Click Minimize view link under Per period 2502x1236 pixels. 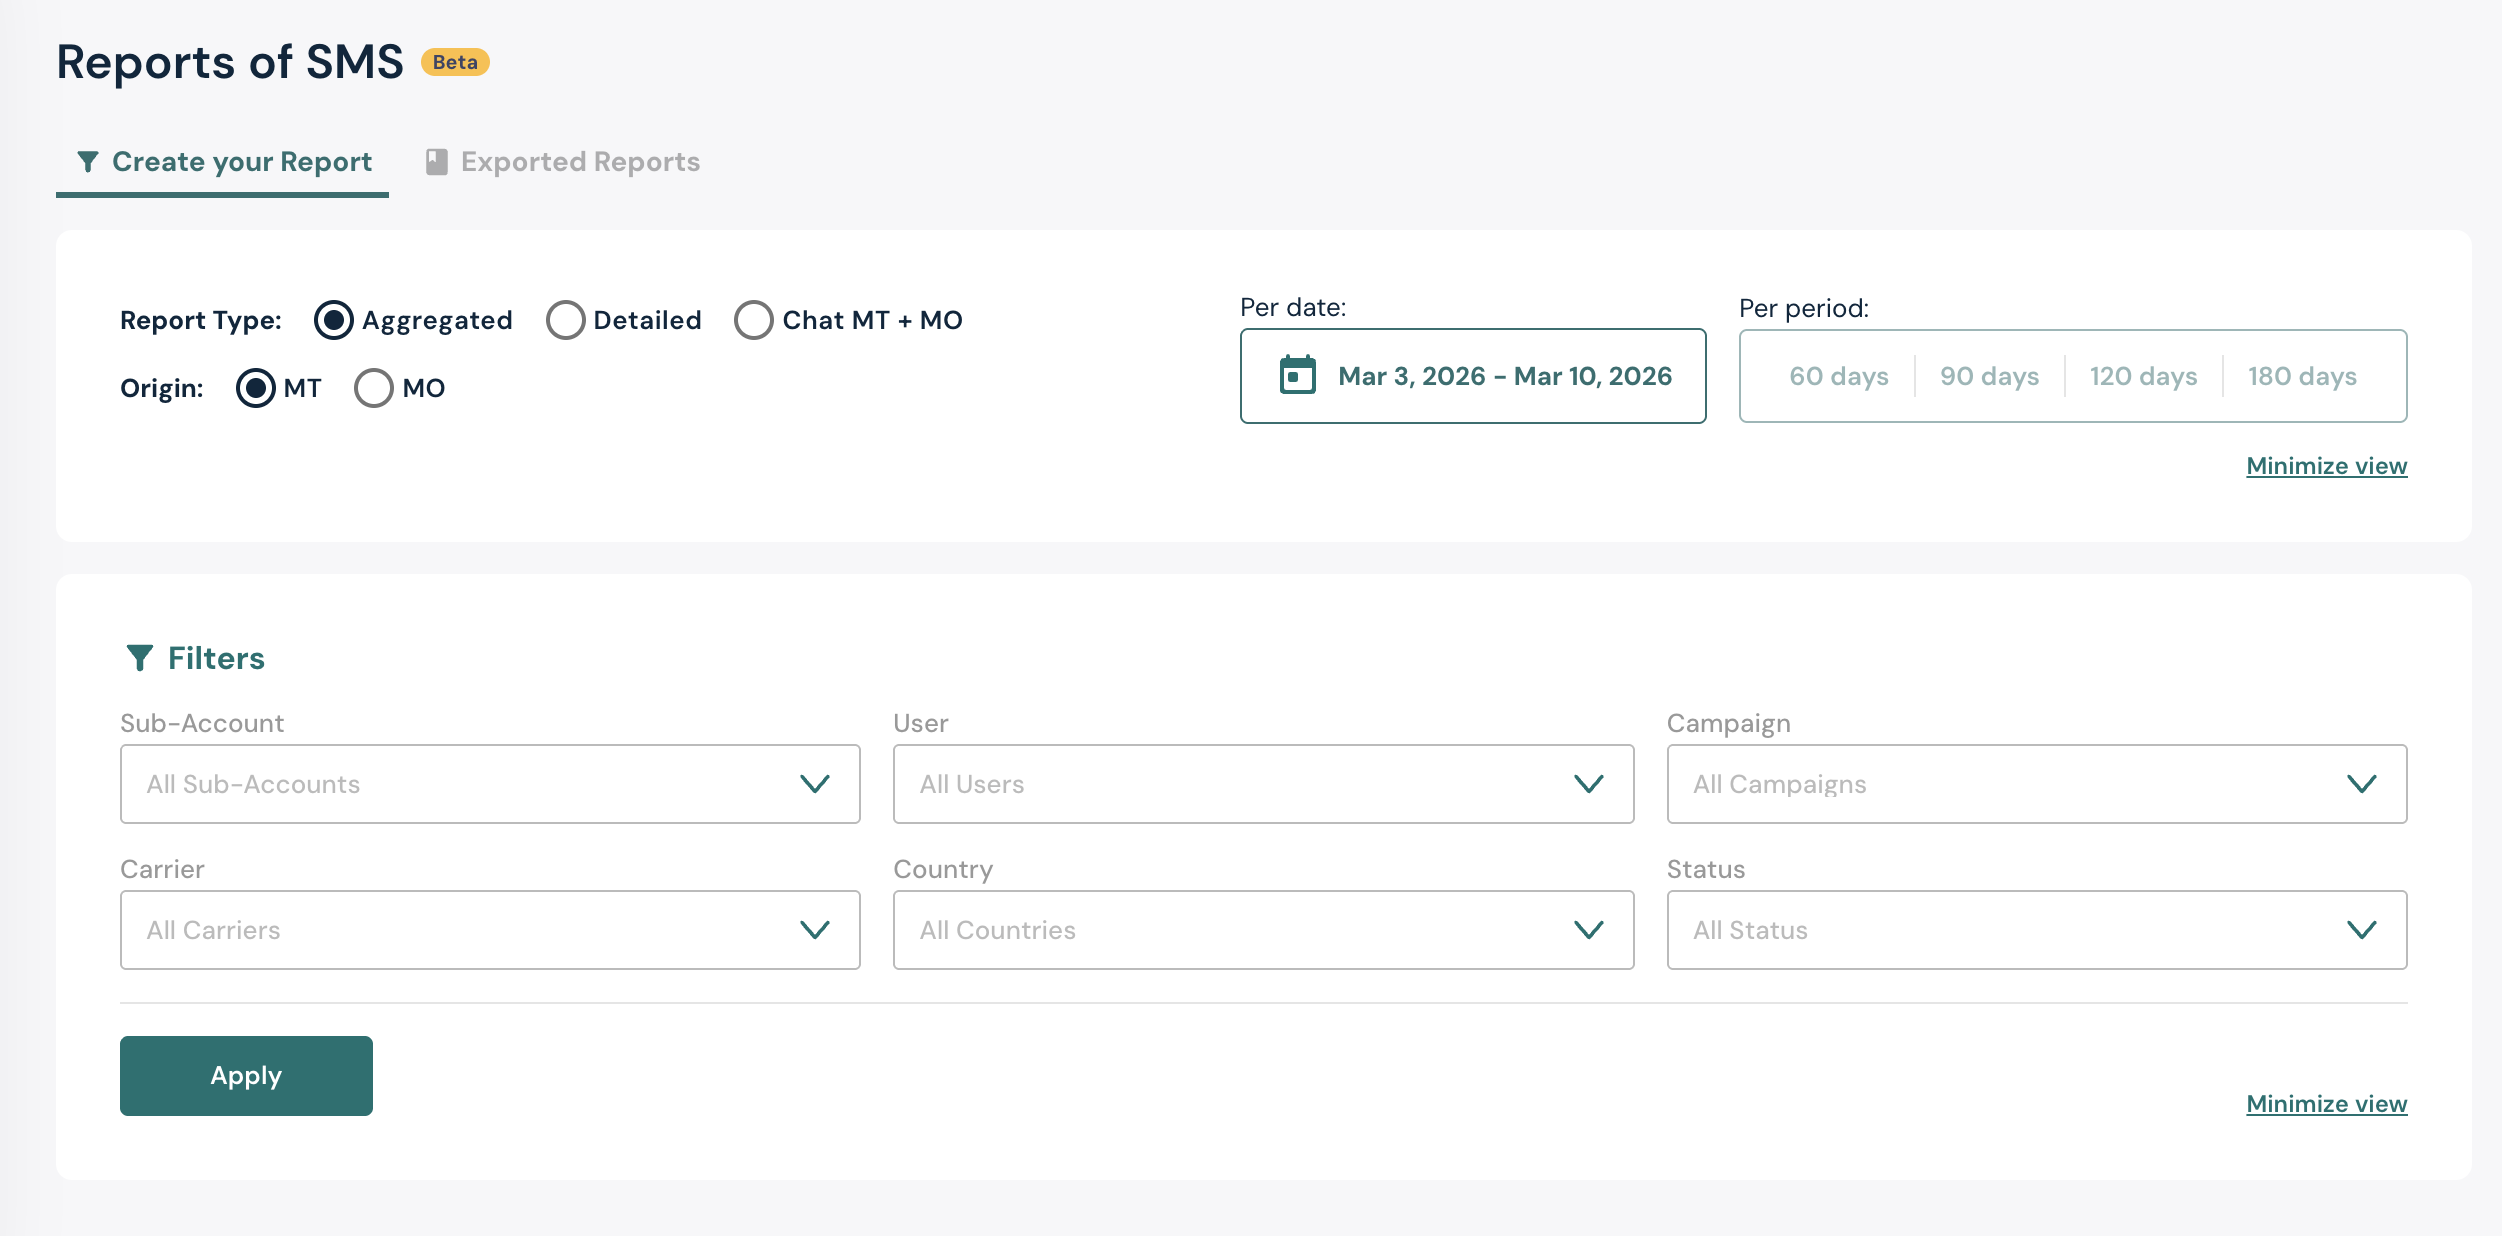tap(2326, 466)
